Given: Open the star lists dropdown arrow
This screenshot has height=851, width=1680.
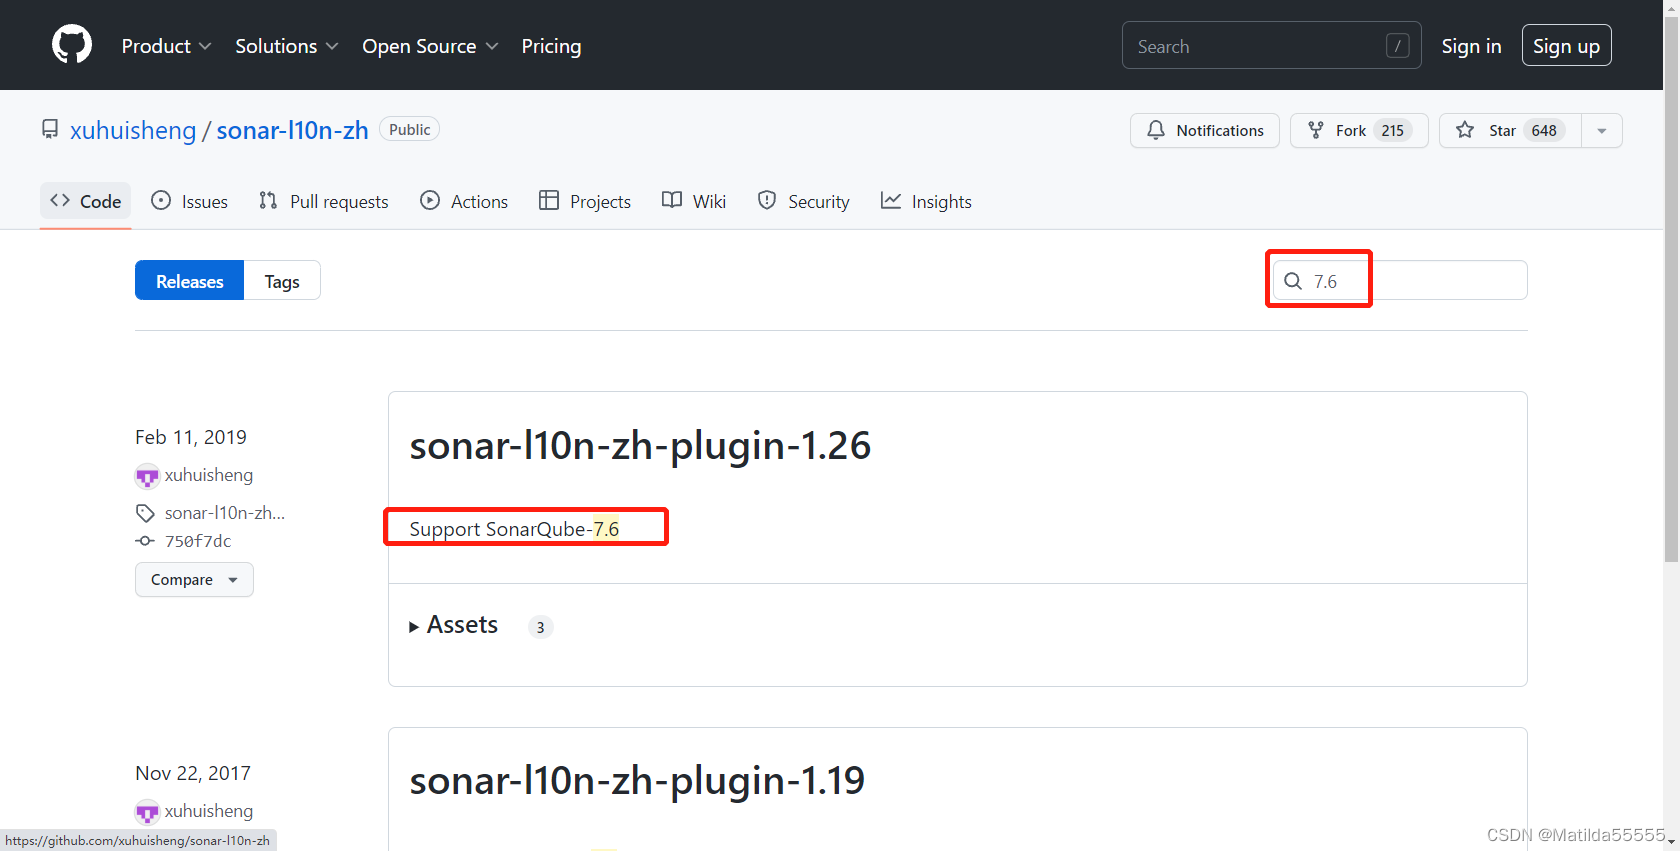Looking at the screenshot, I should click(x=1602, y=131).
